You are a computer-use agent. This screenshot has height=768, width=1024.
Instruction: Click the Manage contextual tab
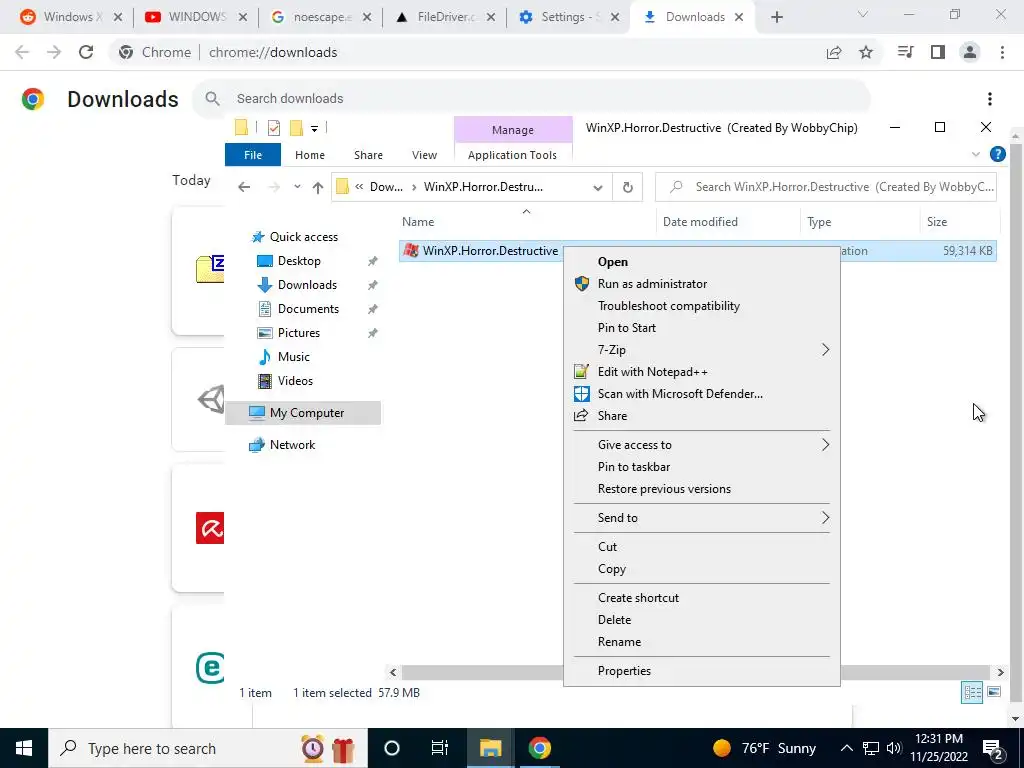point(513,130)
